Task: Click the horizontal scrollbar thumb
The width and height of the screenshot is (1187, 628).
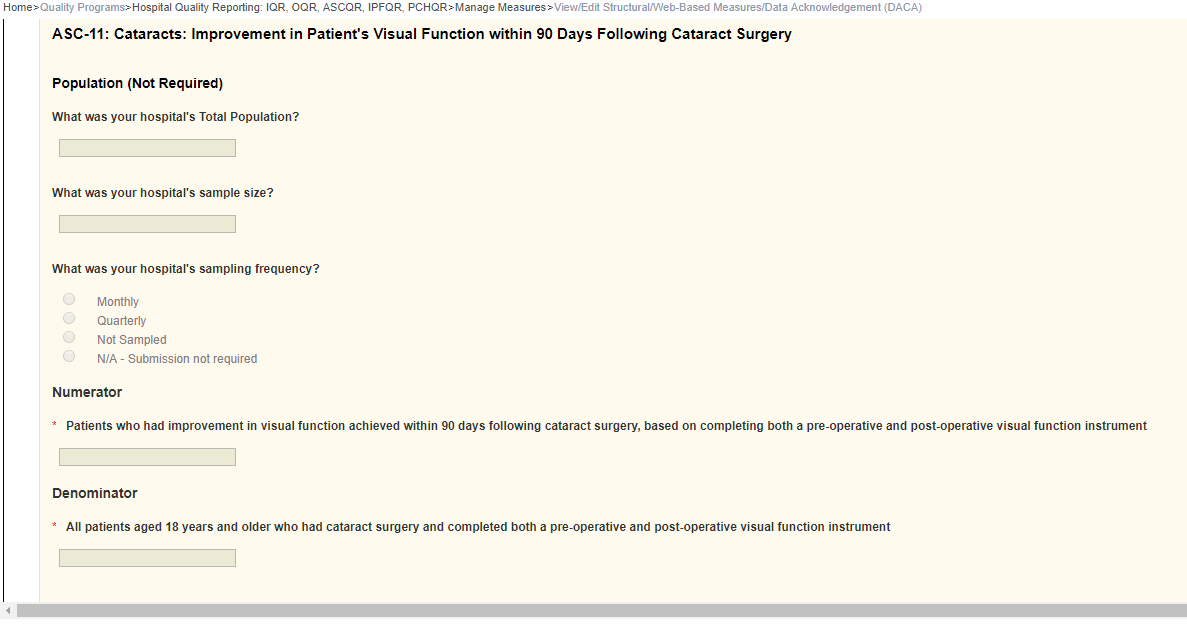Action: point(600,610)
